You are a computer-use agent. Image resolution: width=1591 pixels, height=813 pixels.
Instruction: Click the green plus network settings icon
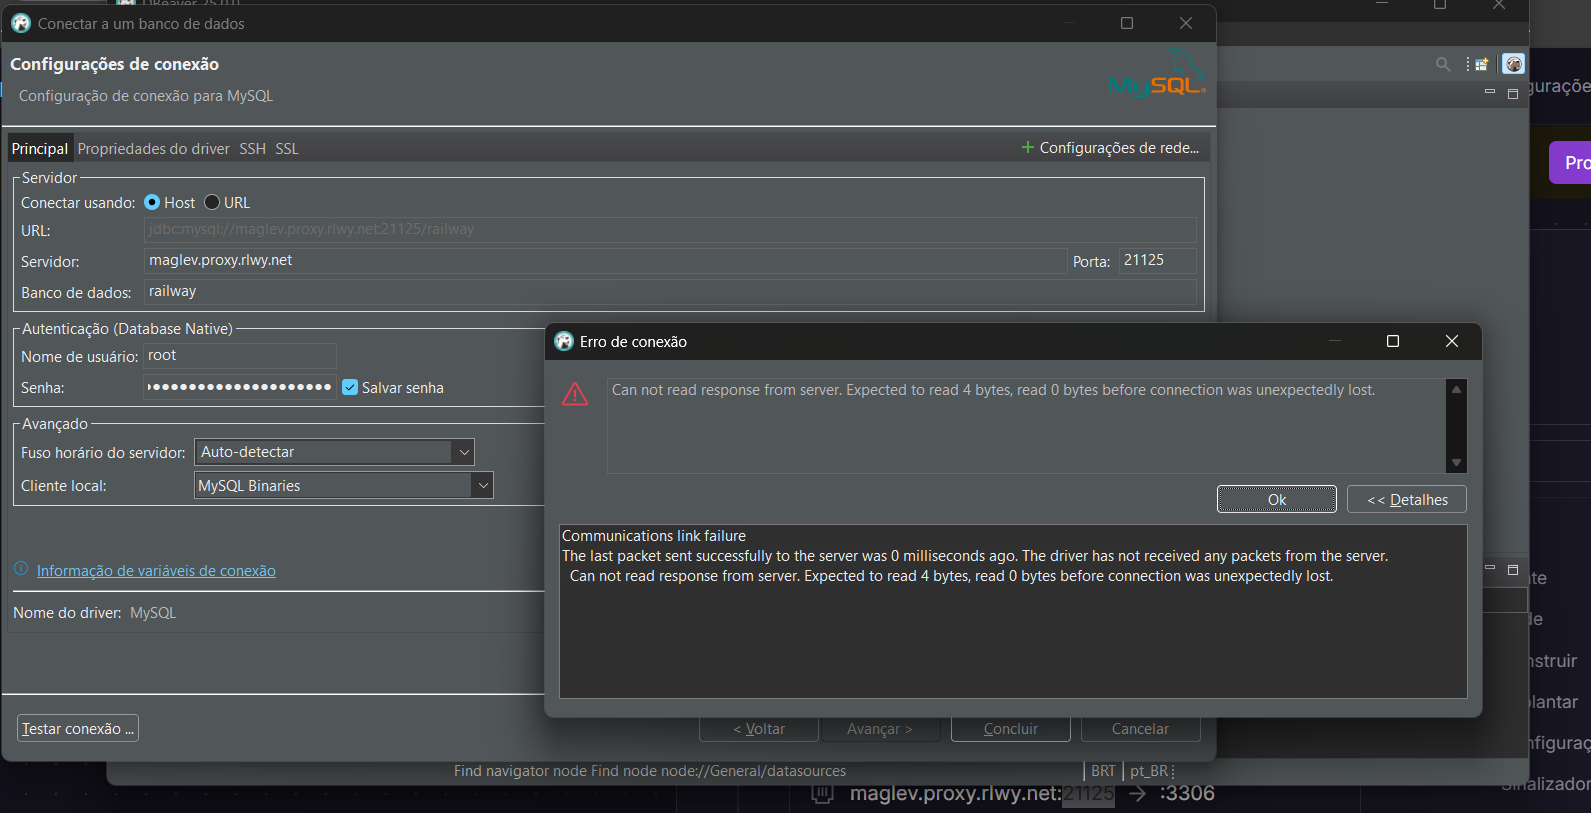pyautogui.click(x=1027, y=147)
